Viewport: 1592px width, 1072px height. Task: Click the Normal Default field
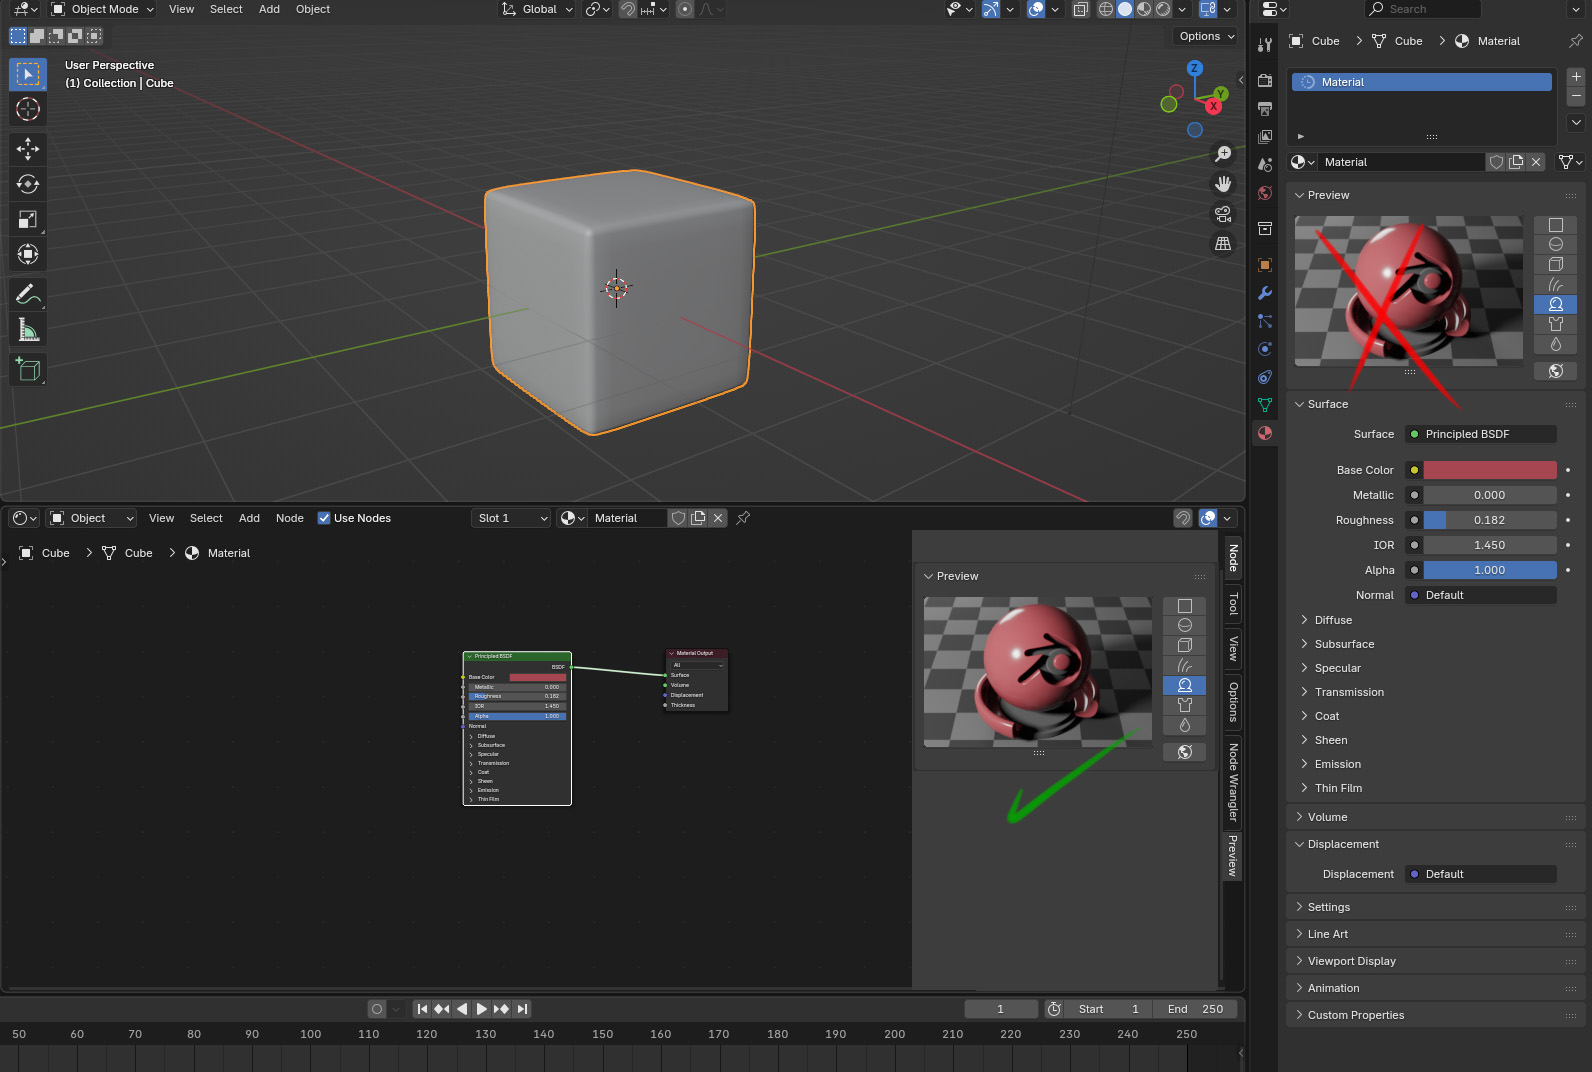(x=1481, y=595)
